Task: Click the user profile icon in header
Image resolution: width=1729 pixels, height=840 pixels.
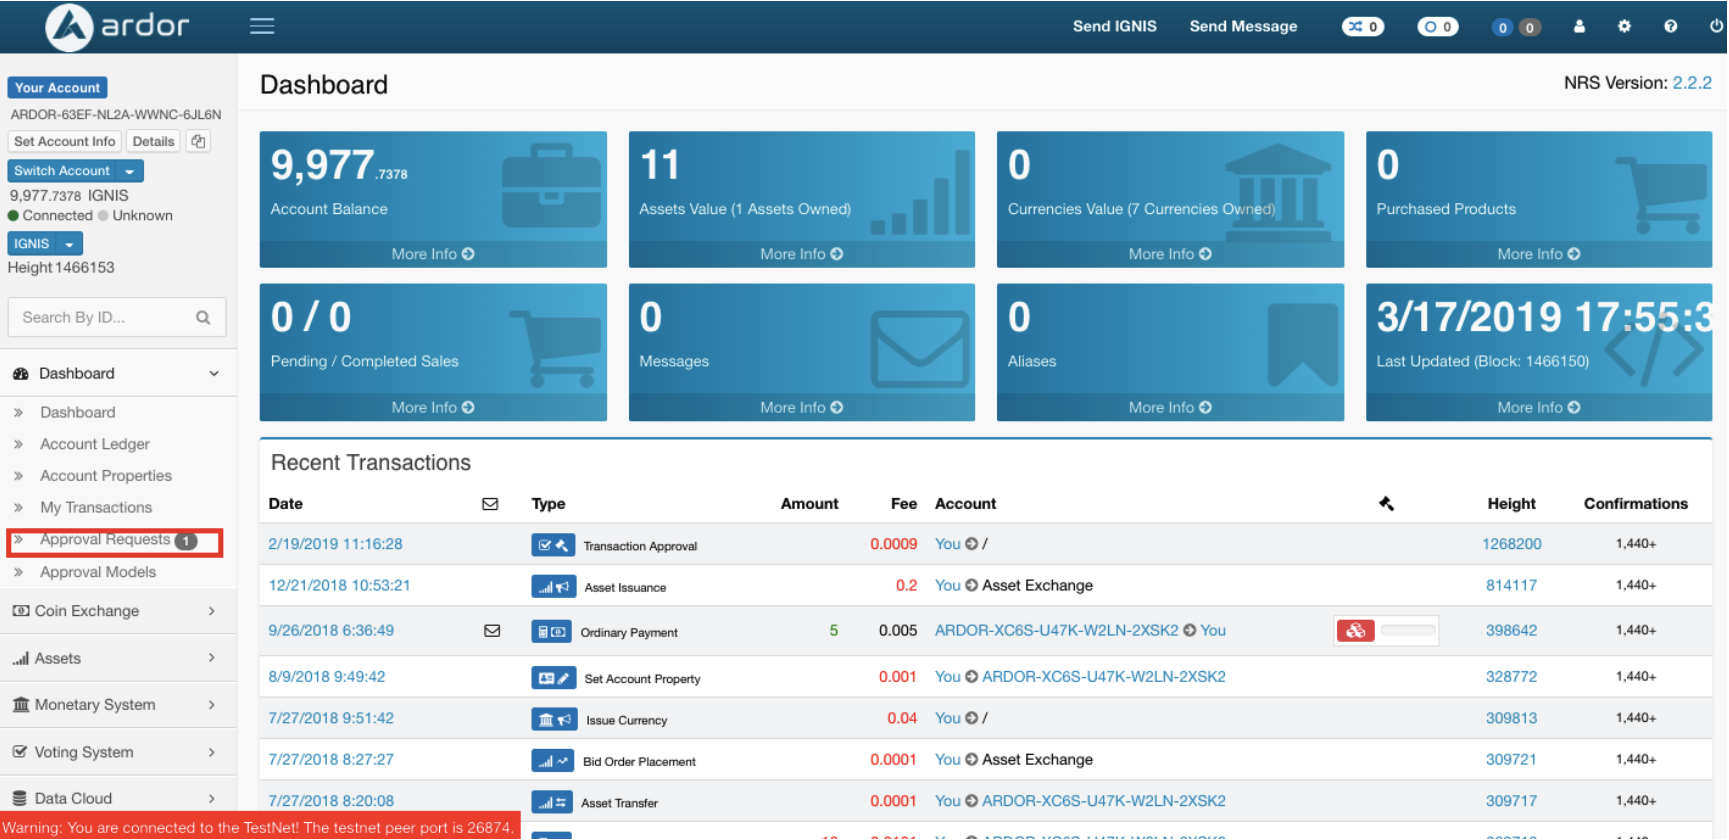Action: pyautogui.click(x=1579, y=26)
